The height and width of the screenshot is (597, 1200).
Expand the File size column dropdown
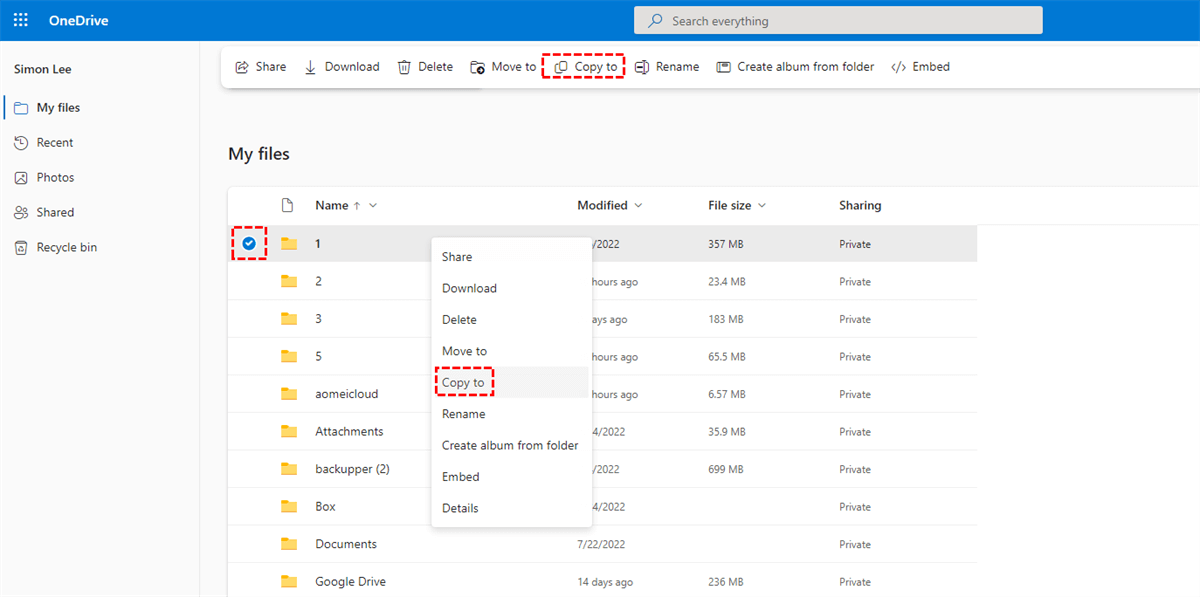click(762, 206)
